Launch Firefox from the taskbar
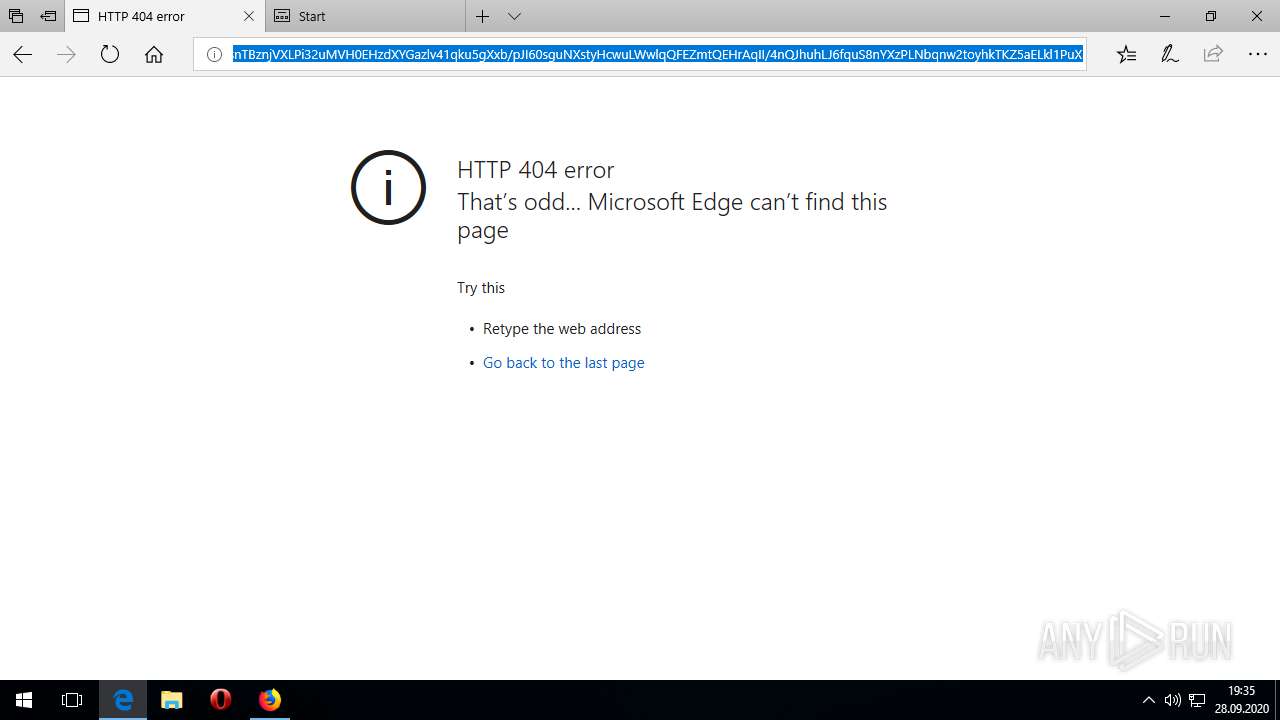Screen dimensions: 1280x720 pyautogui.click(x=270, y=700)
